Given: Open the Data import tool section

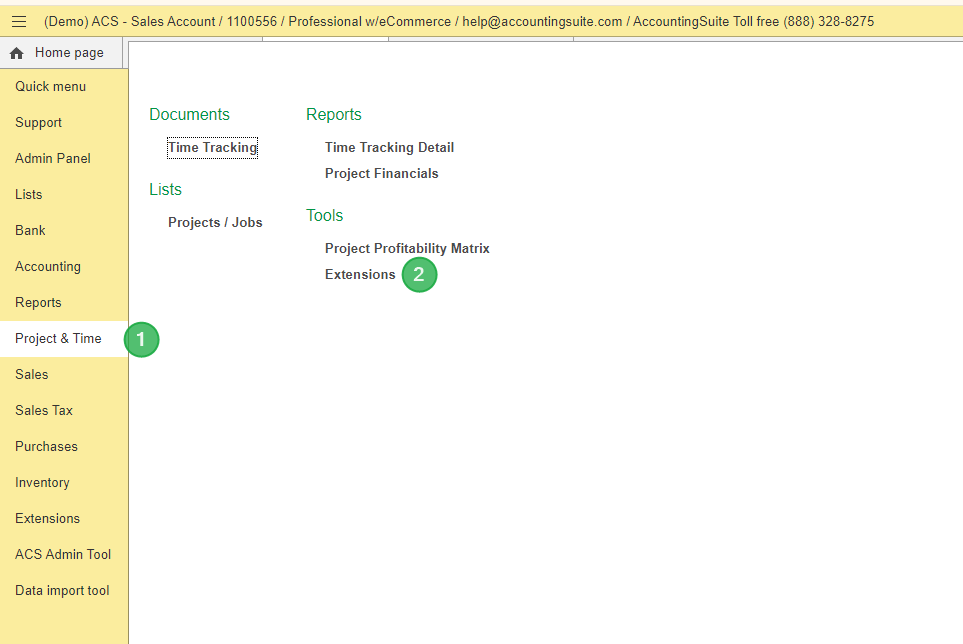Looking at the screenshot, I should pos(62,591).
